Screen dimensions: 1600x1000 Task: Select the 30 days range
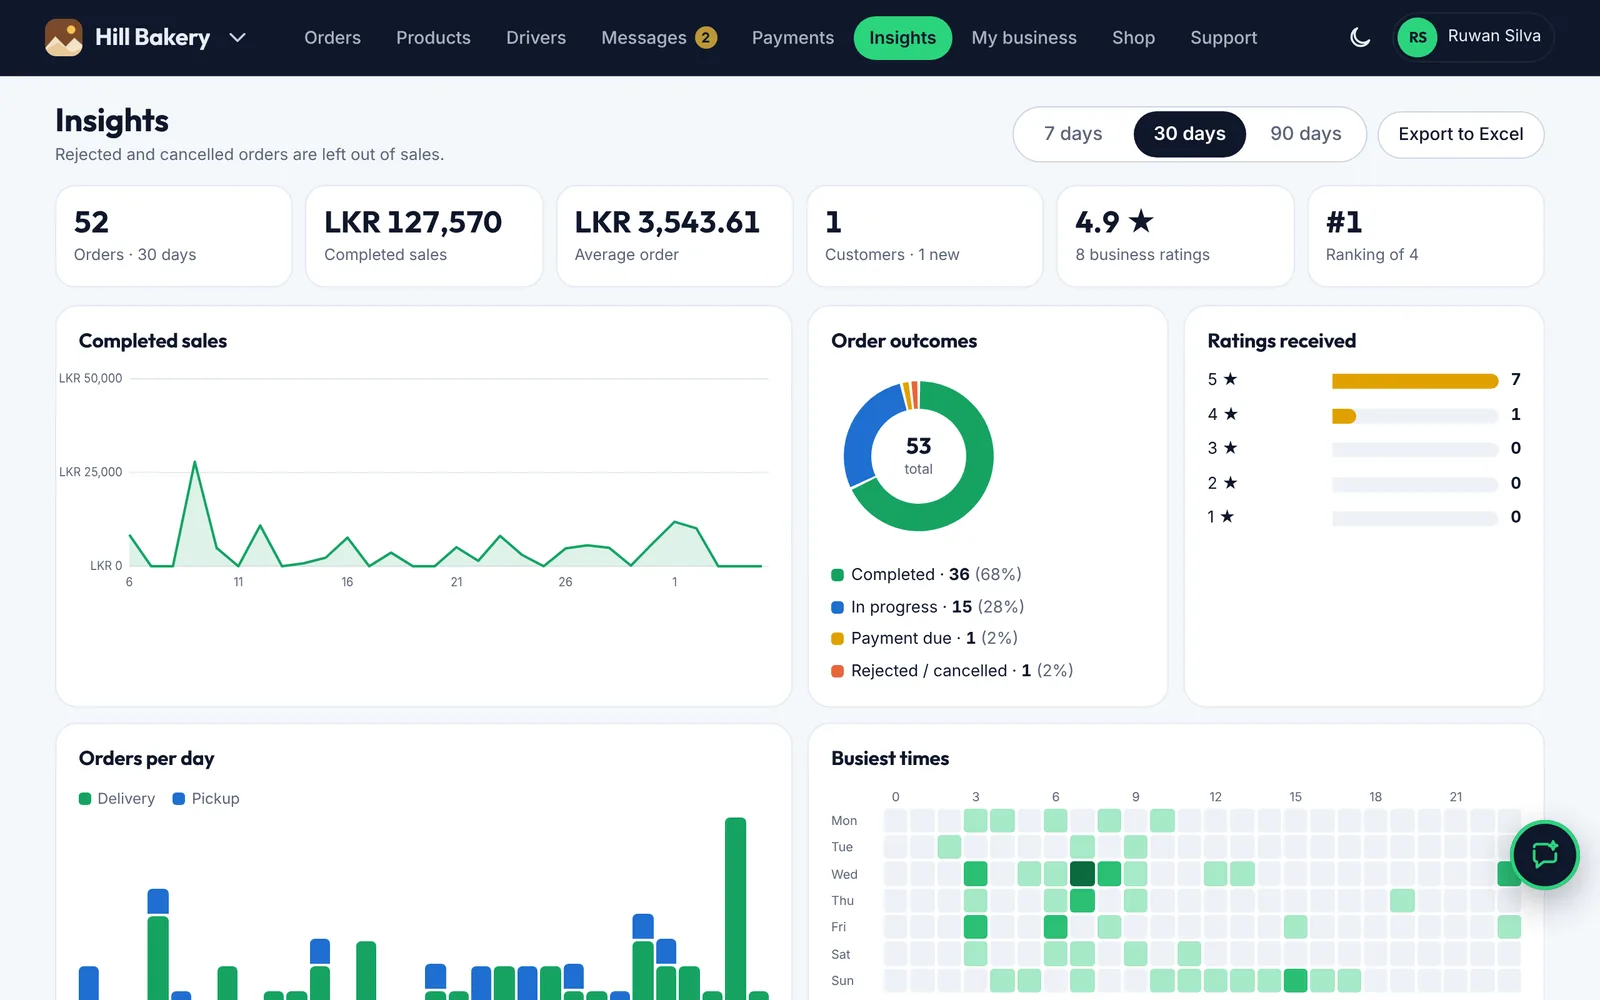1189,134
